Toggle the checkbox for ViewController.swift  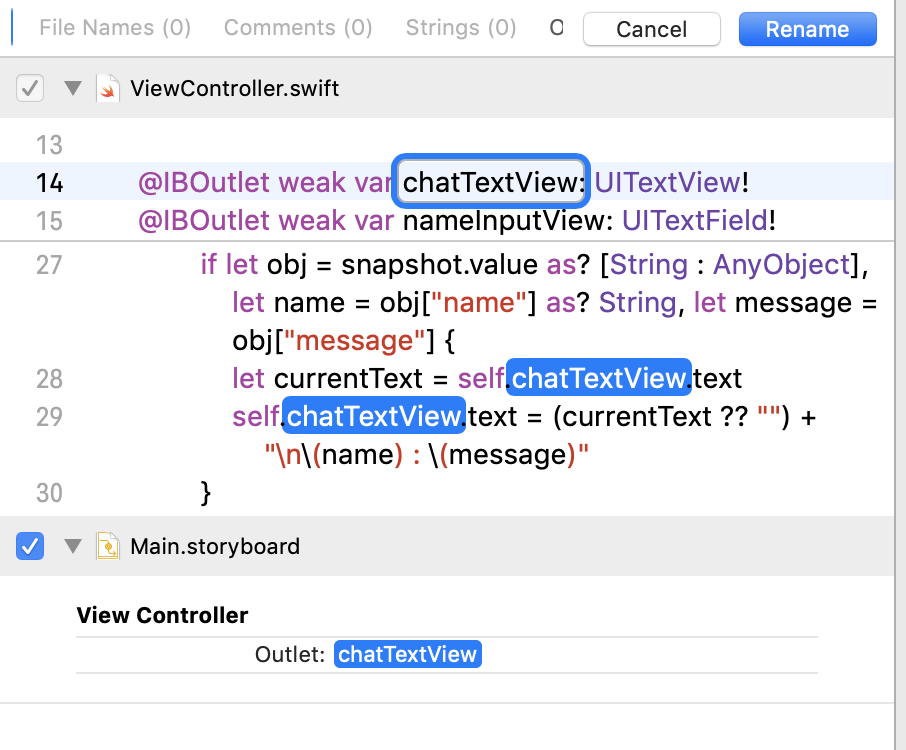30,88
